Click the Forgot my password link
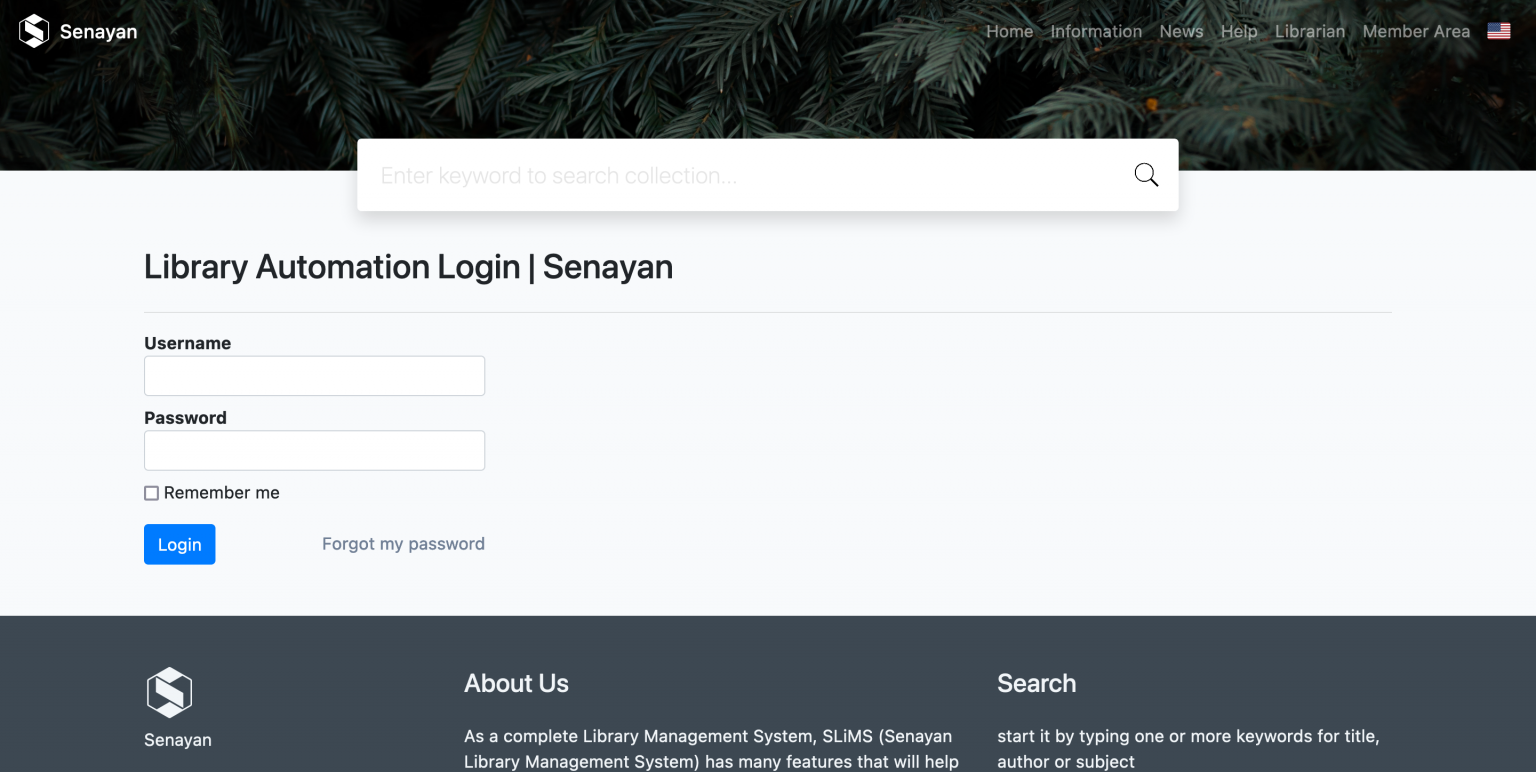The width and height of the screenshot is (1536, 772). pyautogui.click(x=403, y=544)
